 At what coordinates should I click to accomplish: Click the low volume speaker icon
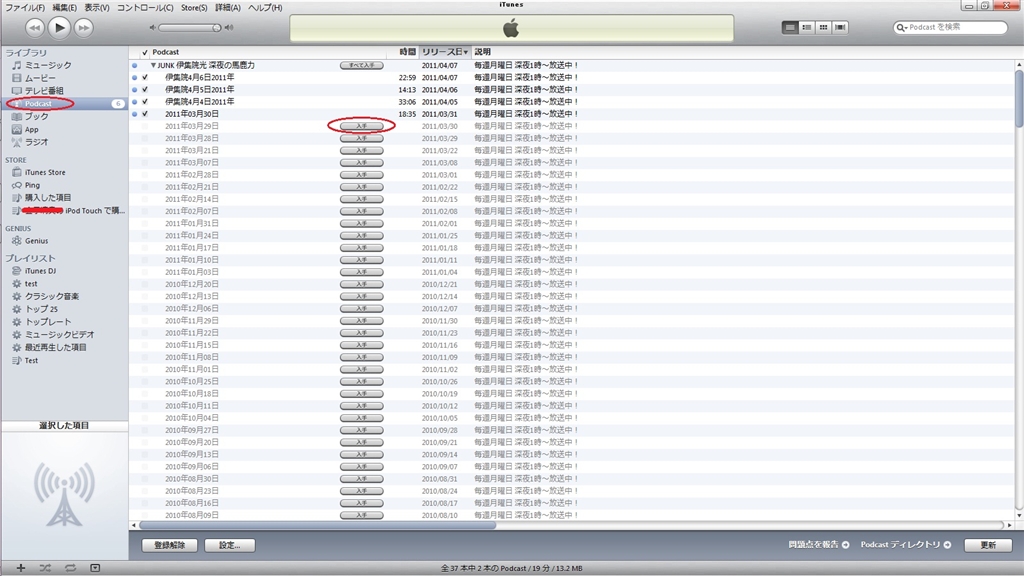(x=153, y=27)
